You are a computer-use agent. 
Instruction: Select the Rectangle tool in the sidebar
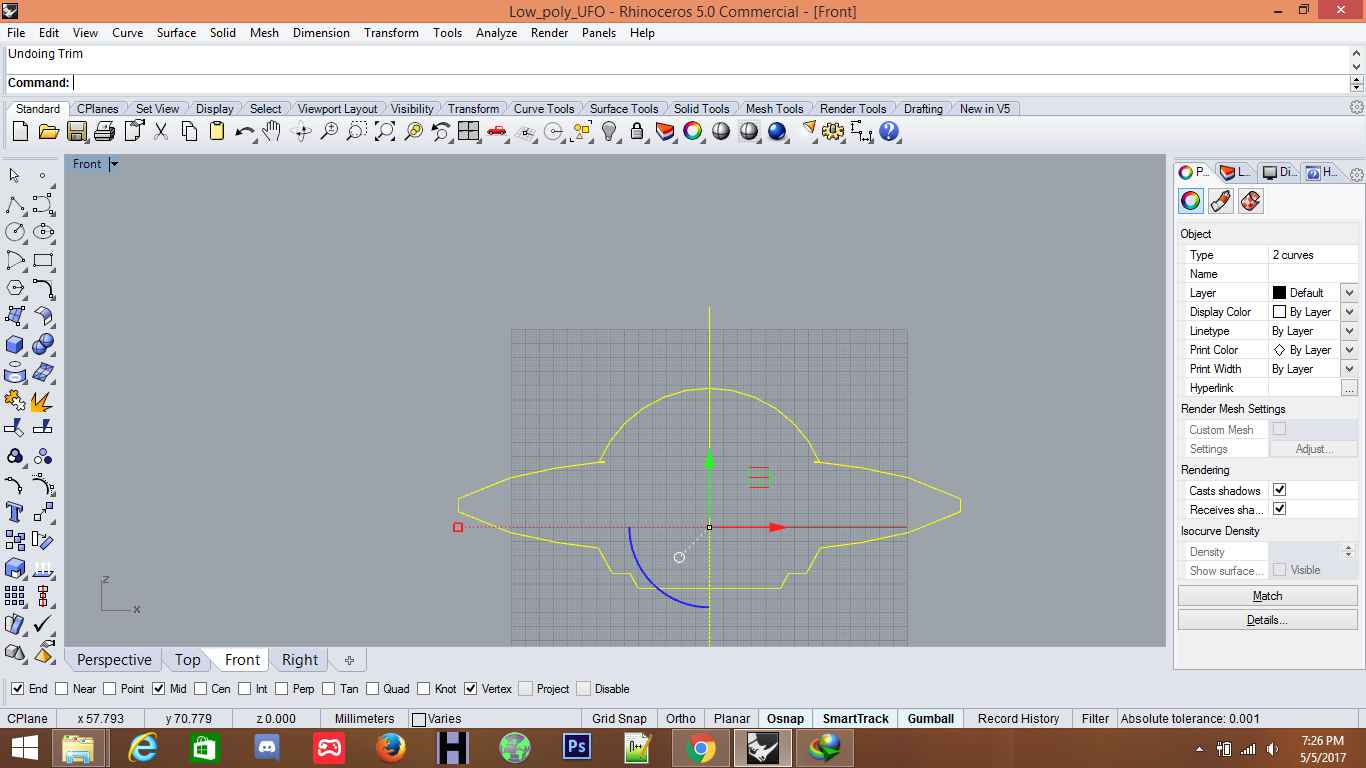pyautogui.click(x=43, y=260)
